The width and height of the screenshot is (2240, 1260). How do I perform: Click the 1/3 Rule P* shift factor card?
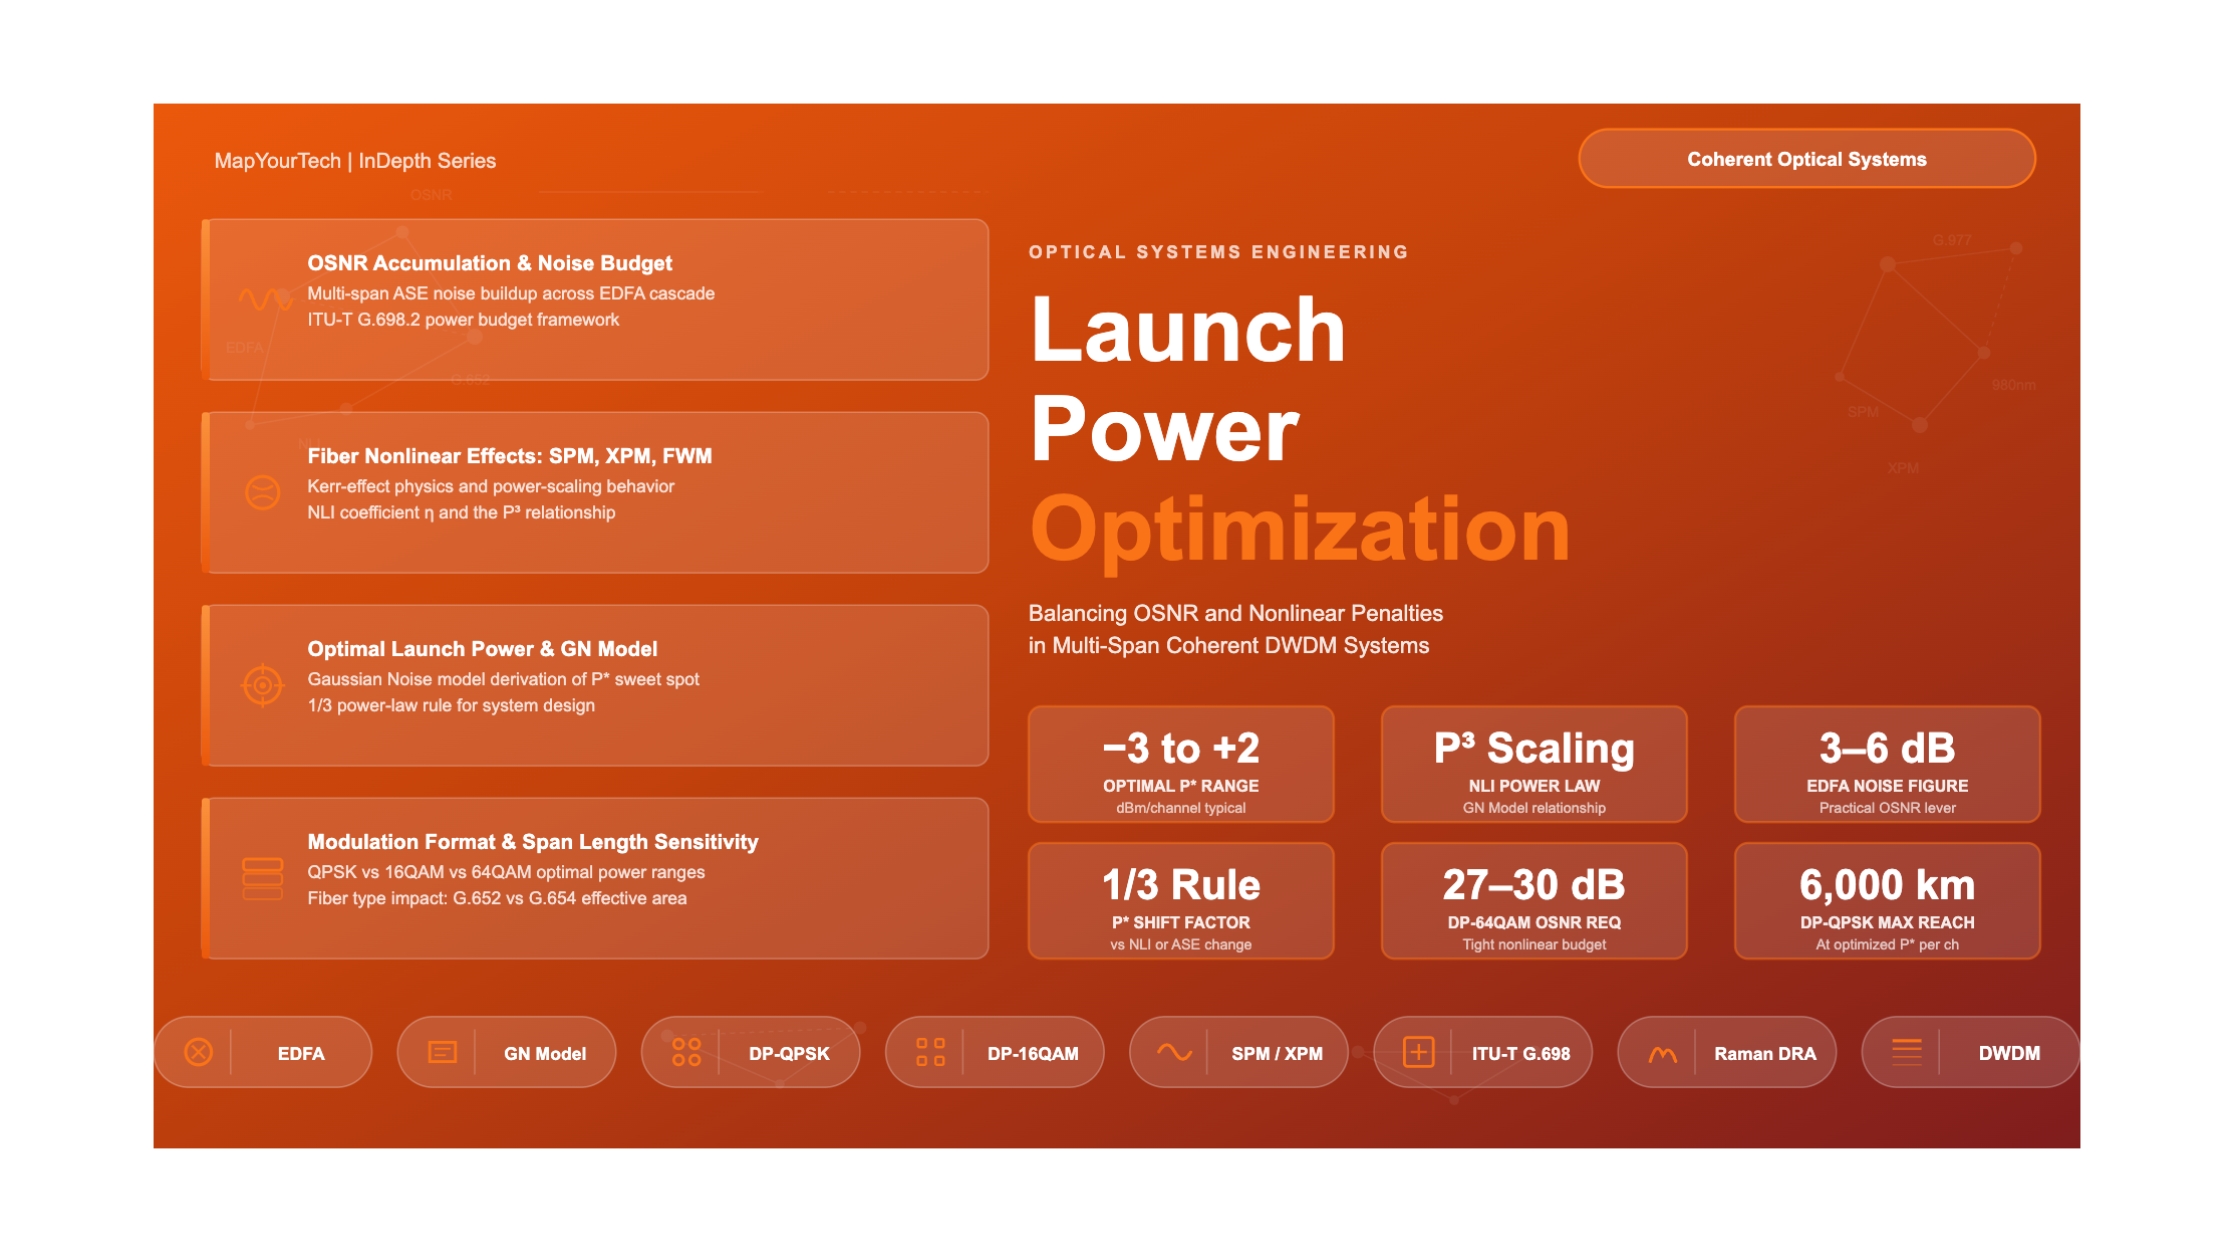pyautogui.click(x=1181, y=901)
